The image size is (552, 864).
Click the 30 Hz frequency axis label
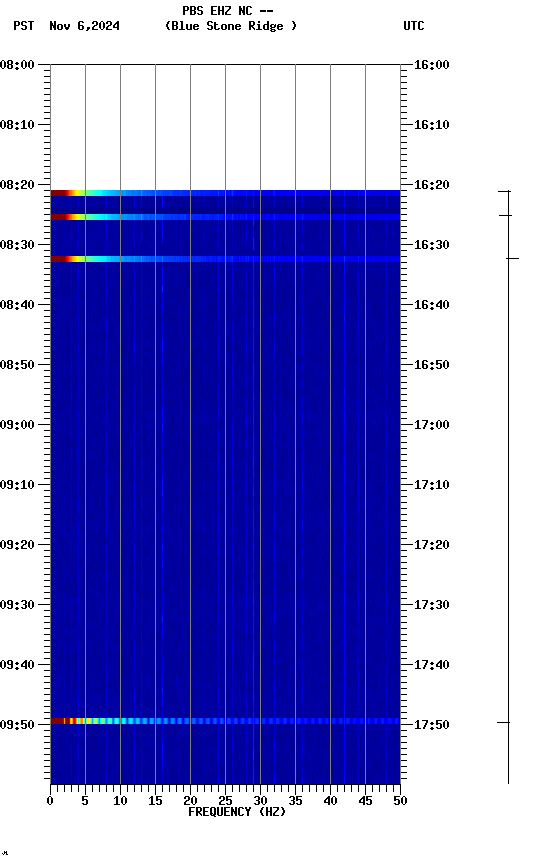tap(260, 801)
